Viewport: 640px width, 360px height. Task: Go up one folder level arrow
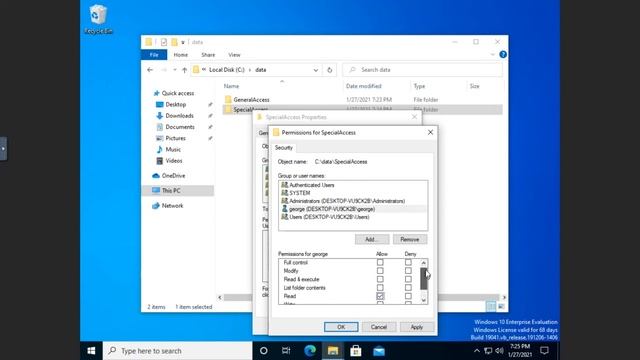(184, 70)
